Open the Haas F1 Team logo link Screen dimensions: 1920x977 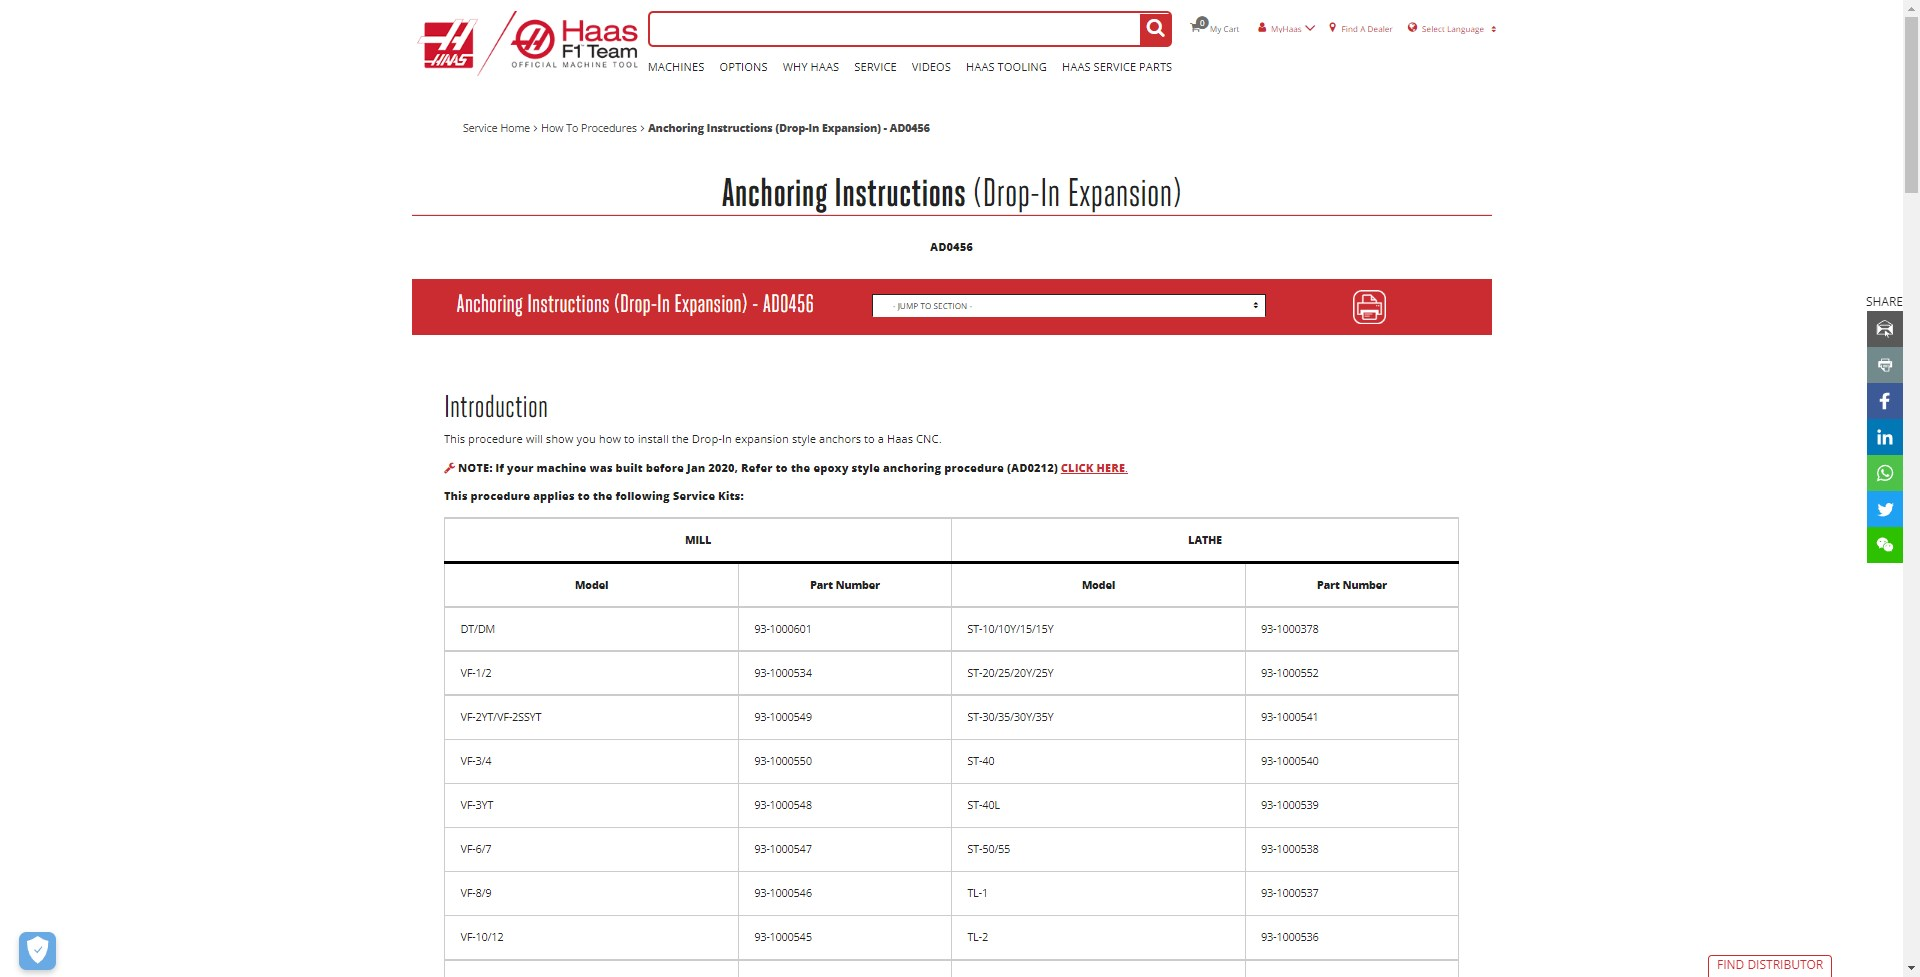pyautogui.click(x=574, y=44)
